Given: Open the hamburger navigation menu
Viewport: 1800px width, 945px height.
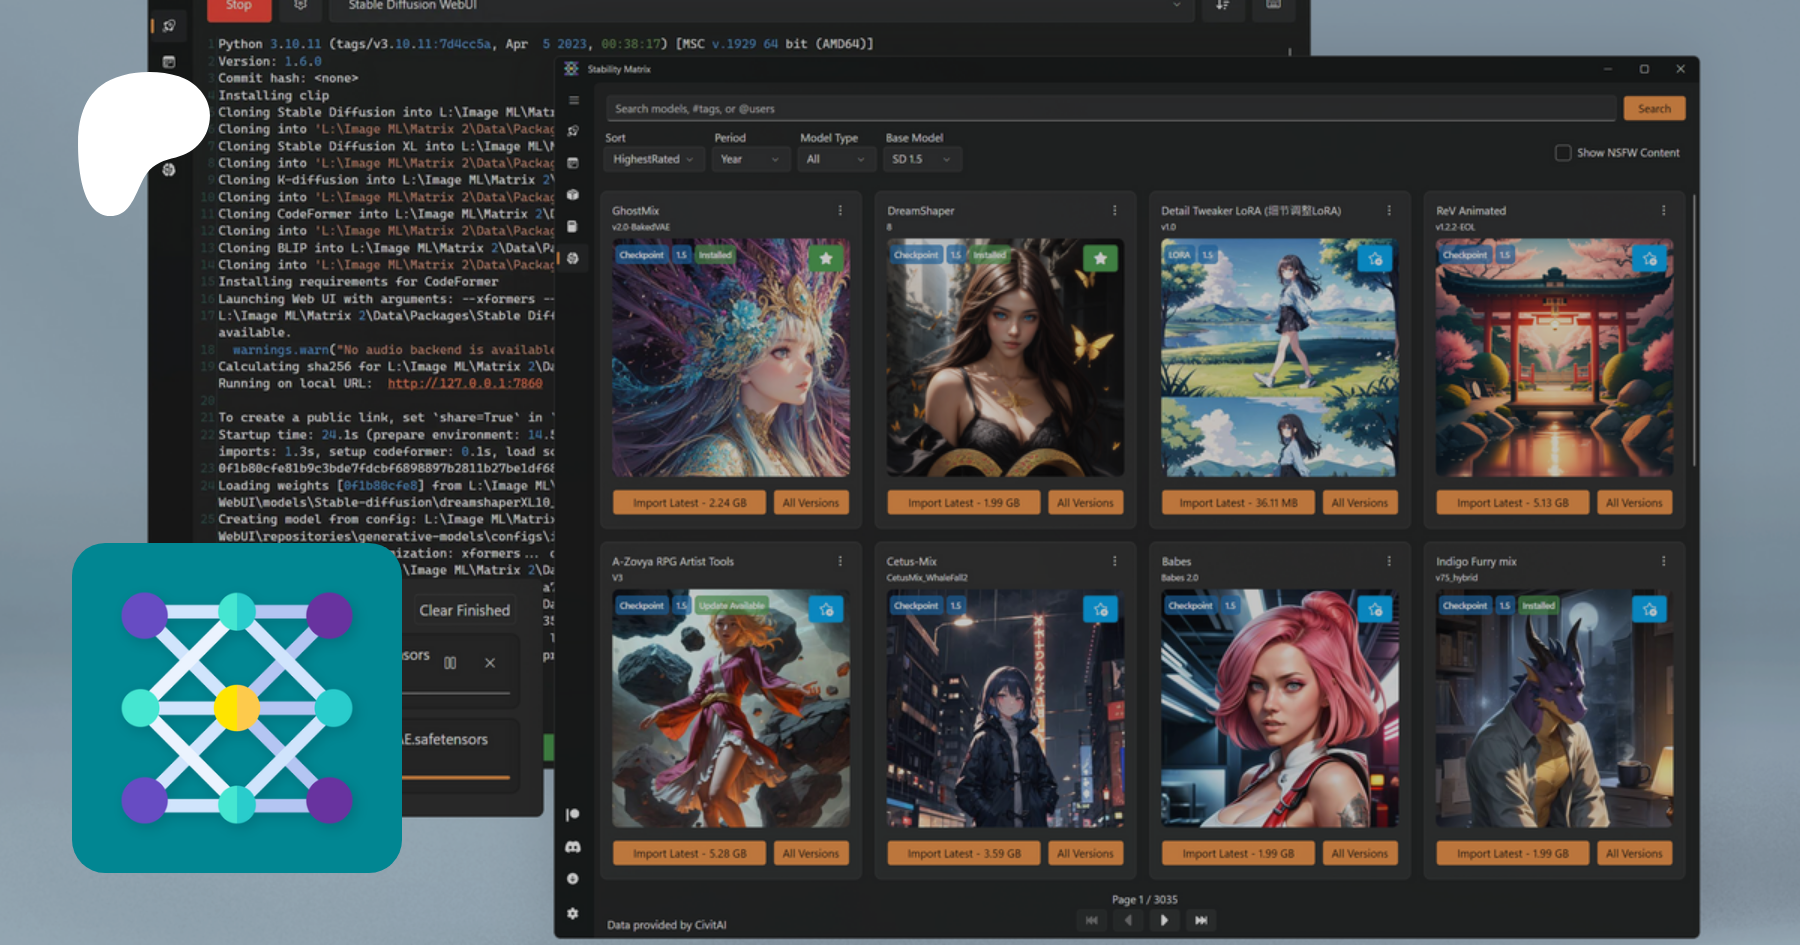Looking at the screenshot, I should (573, 100).
